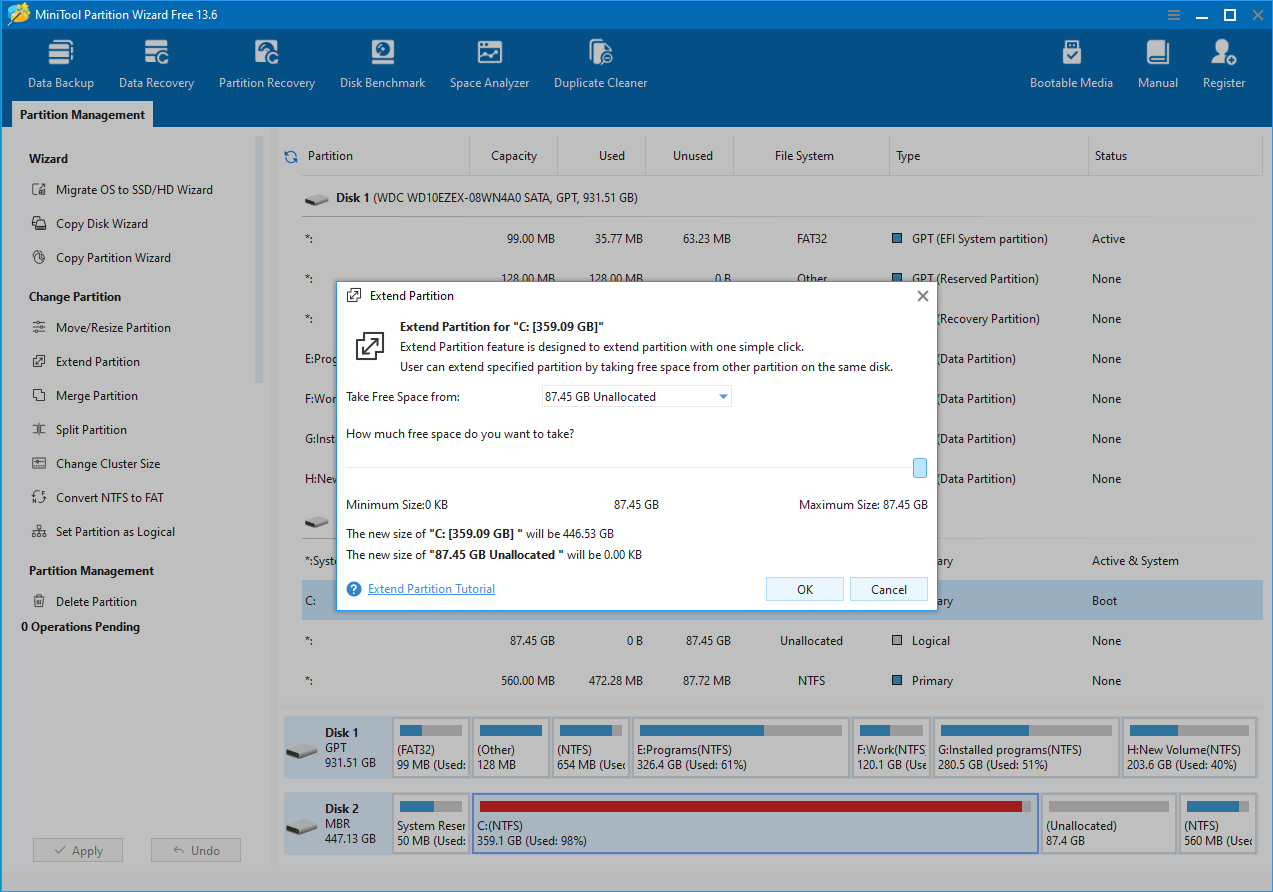
Task: Click the disabled Apply button
Action: coord(78,850)
